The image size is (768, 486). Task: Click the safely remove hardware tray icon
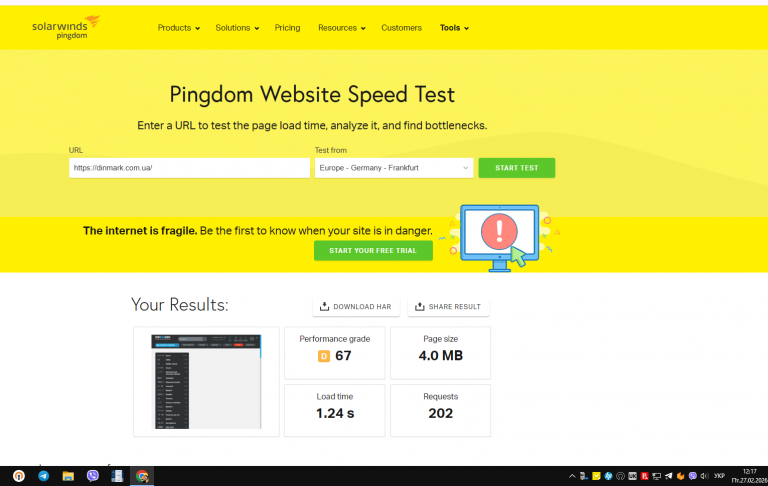(x=584, y=476)
